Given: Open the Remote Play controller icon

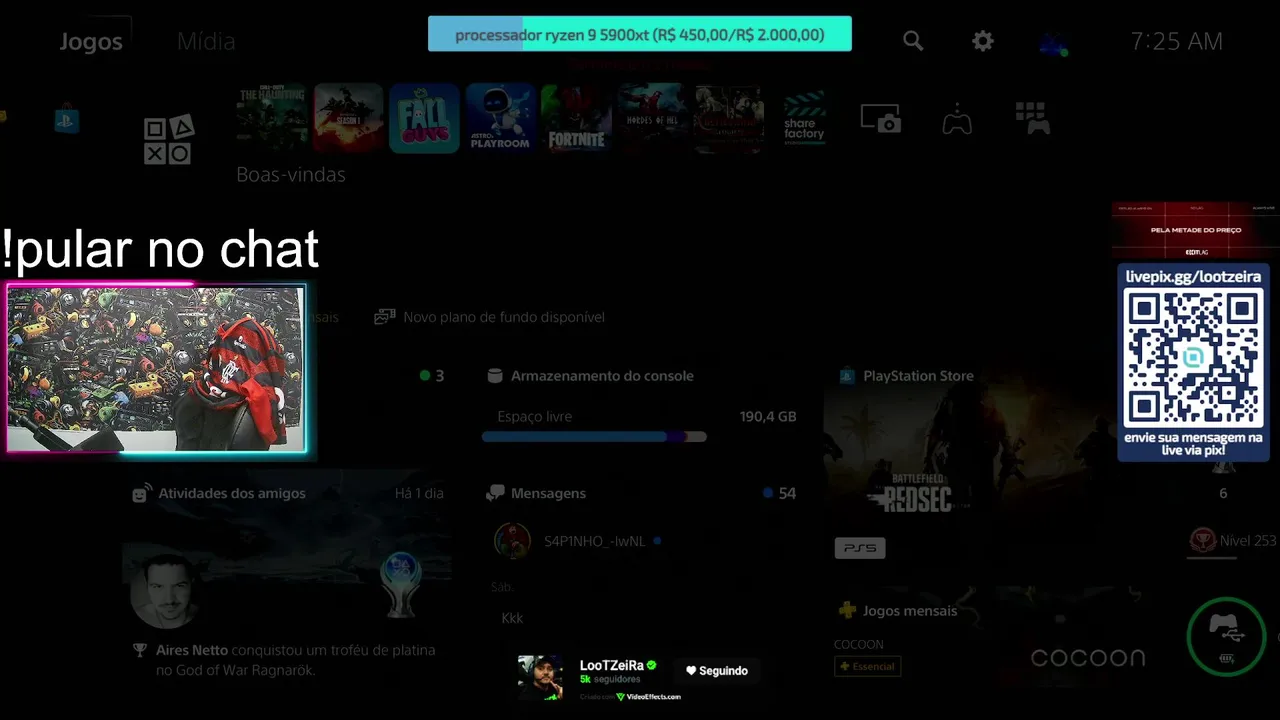Looking at the screenshot, I should click(x=957, y=119).
